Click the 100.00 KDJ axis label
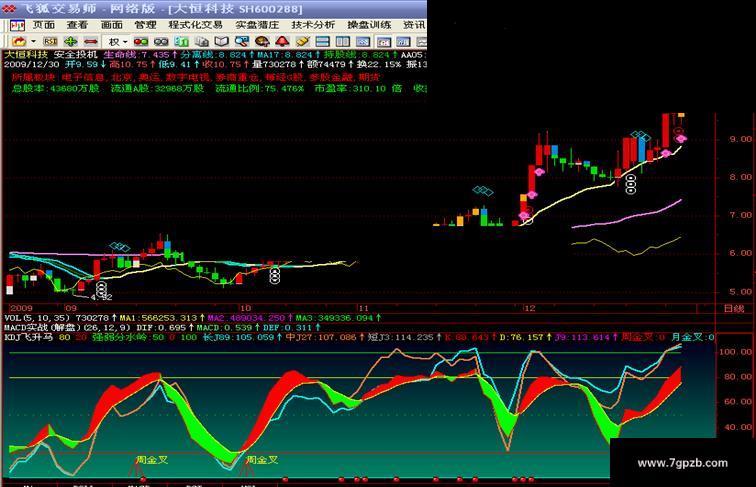The height and width of the screenshot is (487, 756). [x=735, y=352]
